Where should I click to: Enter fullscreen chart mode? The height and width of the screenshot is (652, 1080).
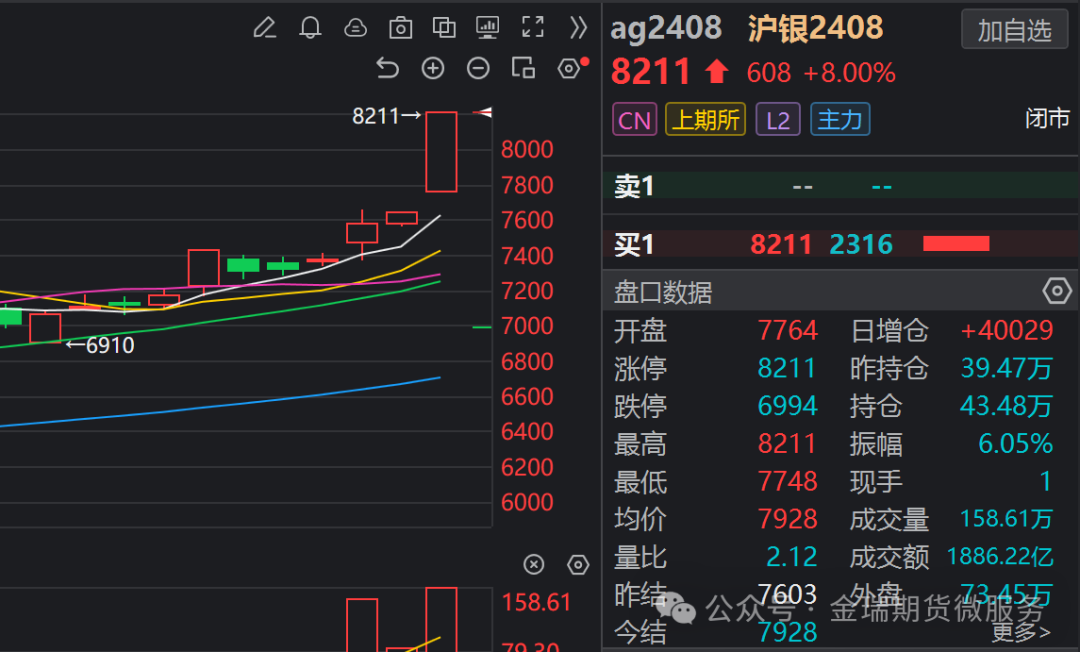click(x=532, y=28)
